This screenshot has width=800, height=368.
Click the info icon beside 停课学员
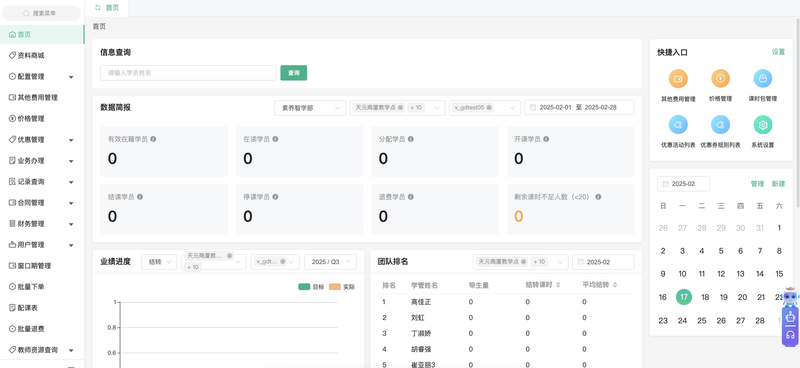pyautogui.click(x=275, y=197)
